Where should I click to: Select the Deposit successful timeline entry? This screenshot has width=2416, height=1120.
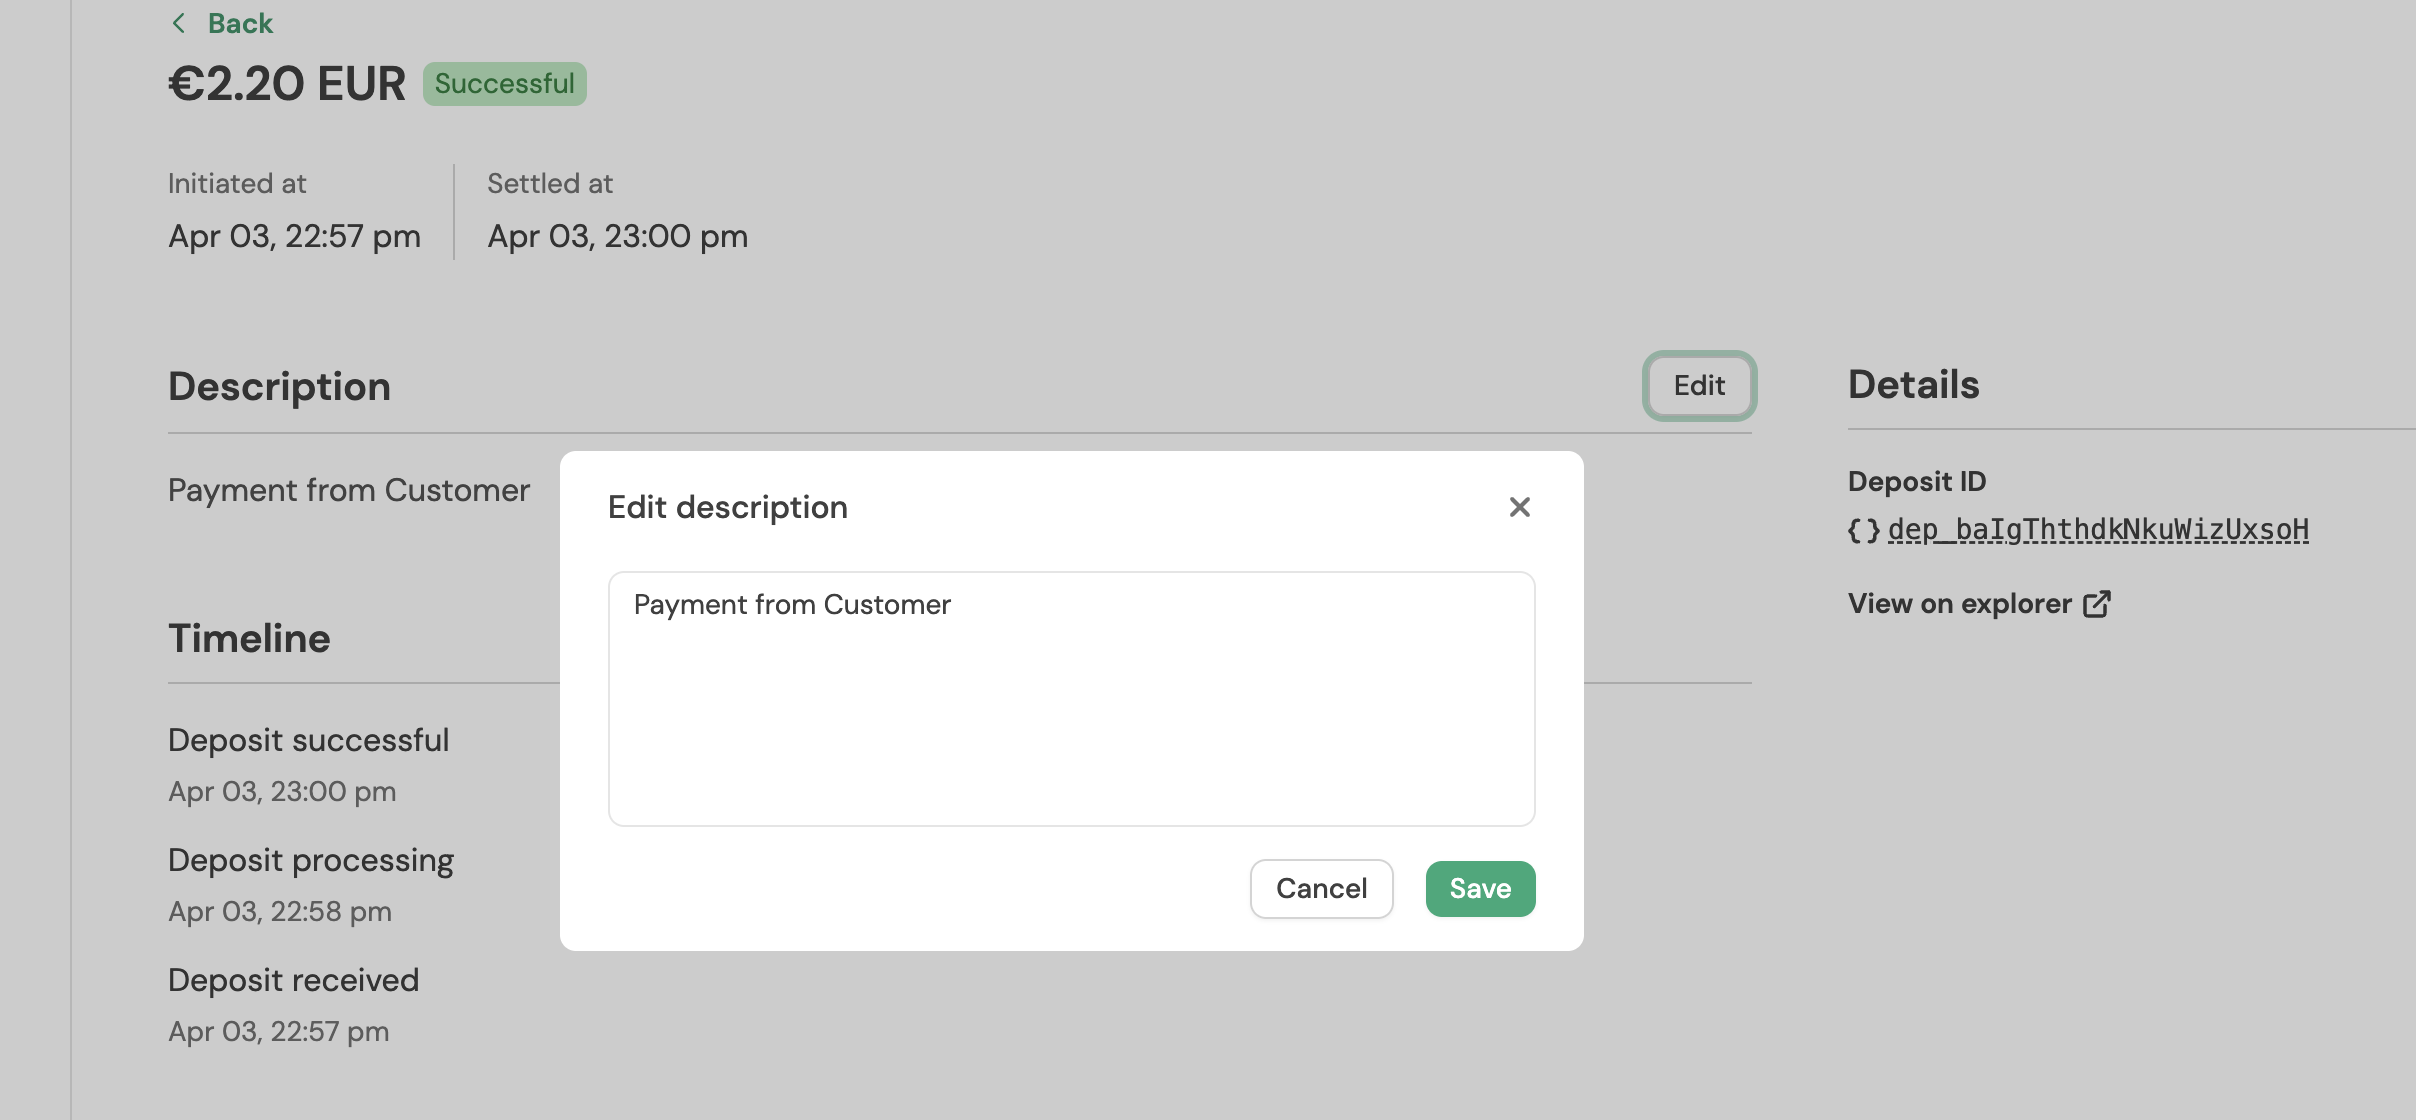(x=308, y=740)
